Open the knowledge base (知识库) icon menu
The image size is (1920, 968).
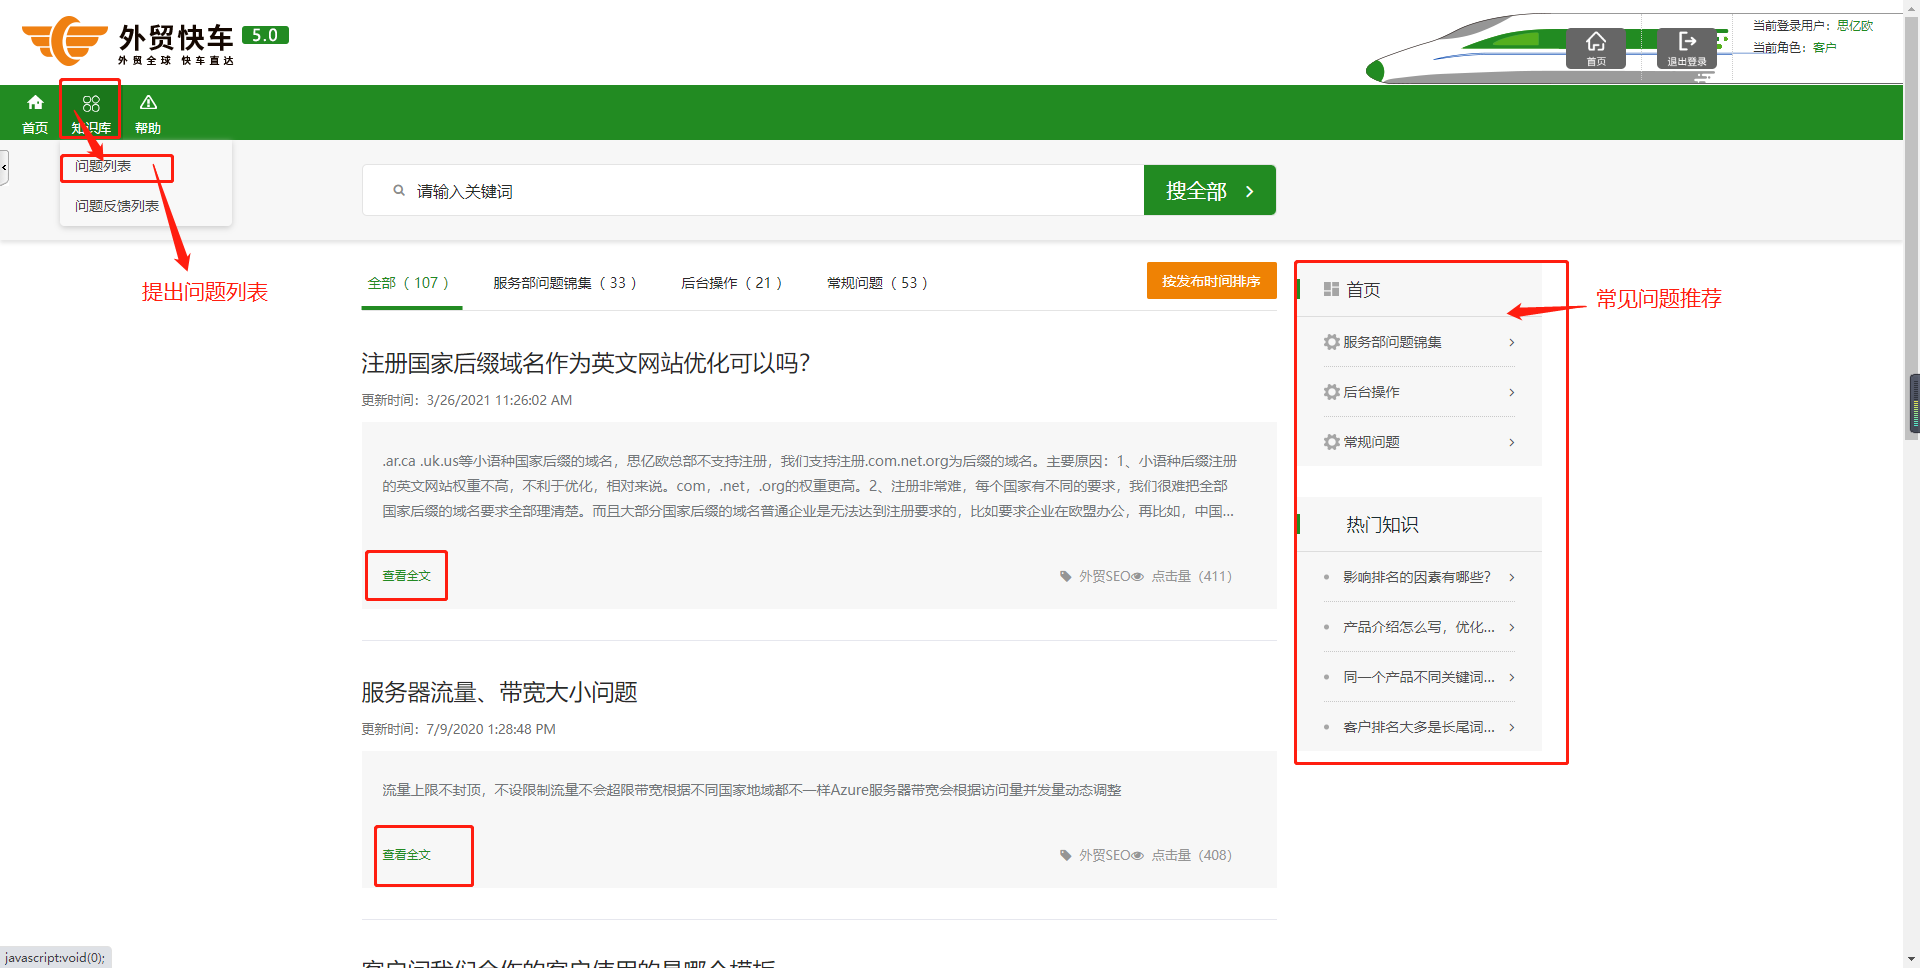[x=91, y=105]
